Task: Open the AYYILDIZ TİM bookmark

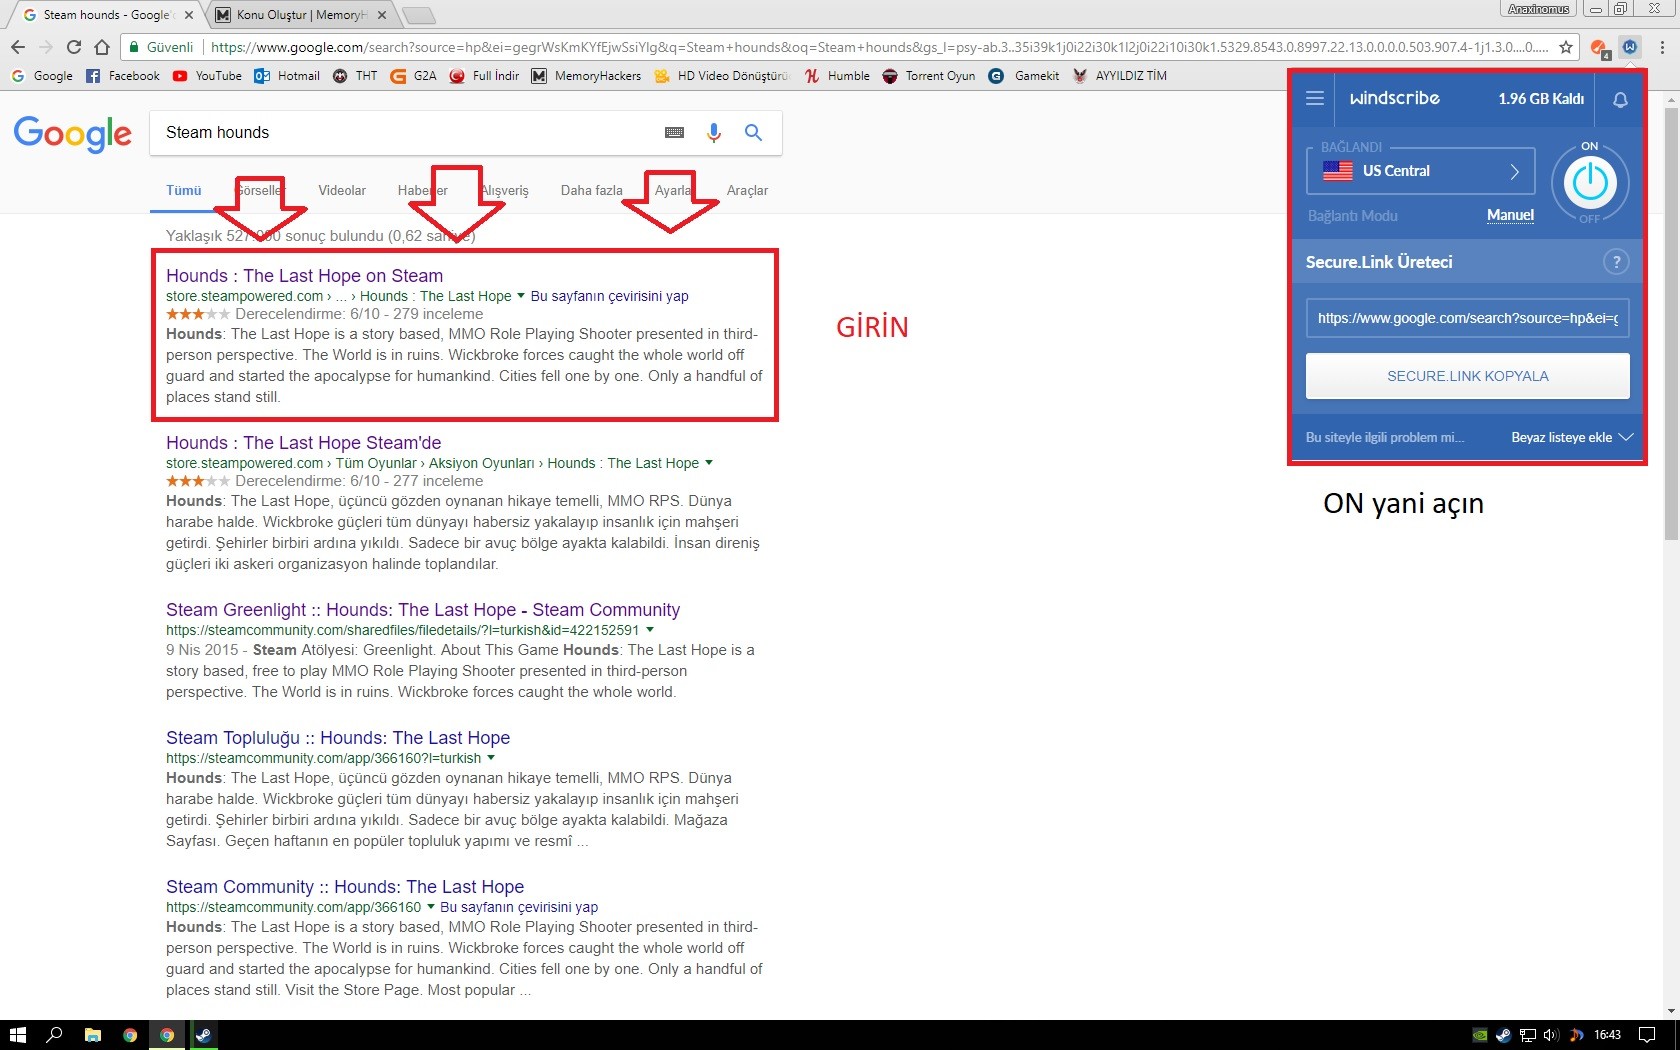Action: pos(1120,76)
